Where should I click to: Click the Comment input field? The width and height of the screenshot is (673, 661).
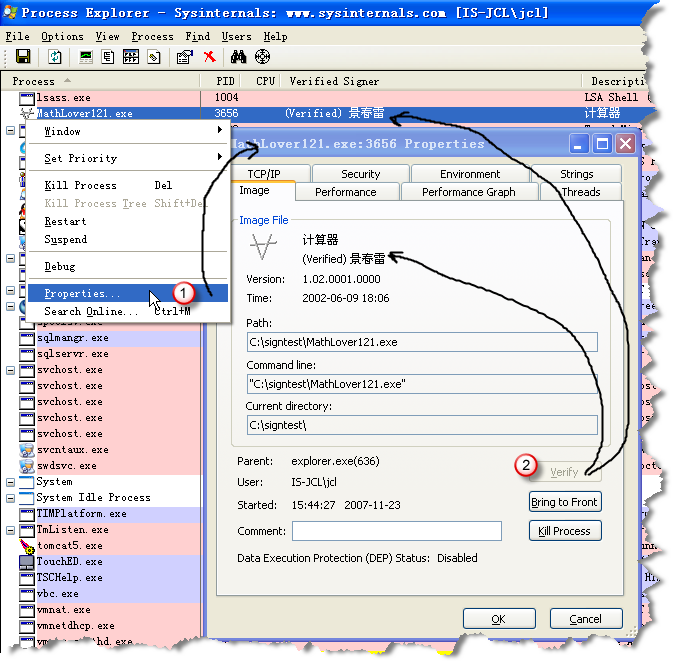click(397, 531)
